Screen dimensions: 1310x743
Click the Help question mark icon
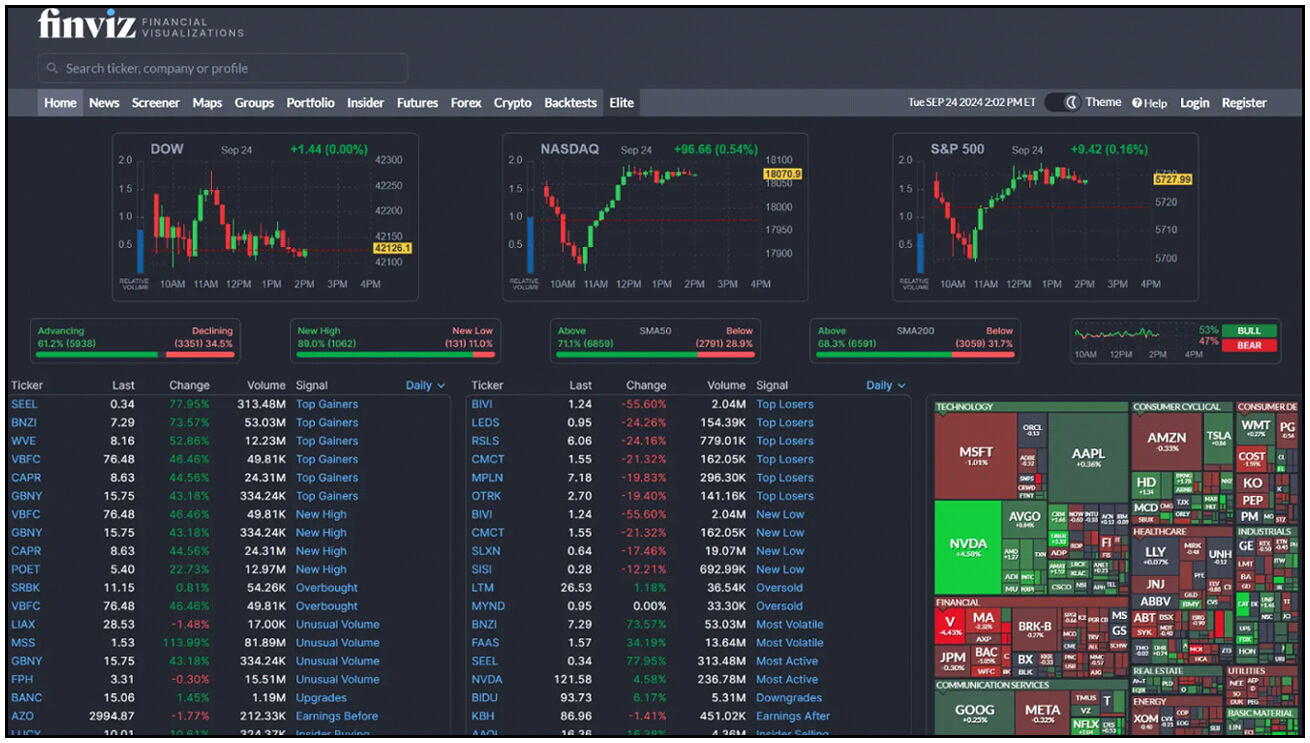pyautogui.click(x=1137, y=103)
